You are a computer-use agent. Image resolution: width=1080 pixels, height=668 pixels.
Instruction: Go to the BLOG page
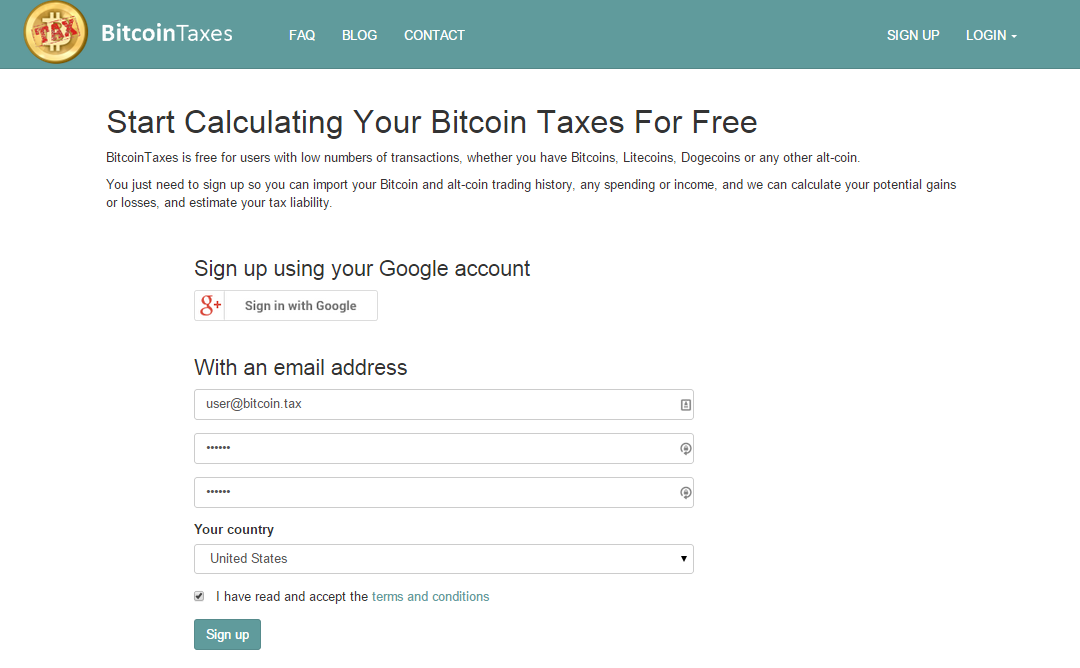360,35
